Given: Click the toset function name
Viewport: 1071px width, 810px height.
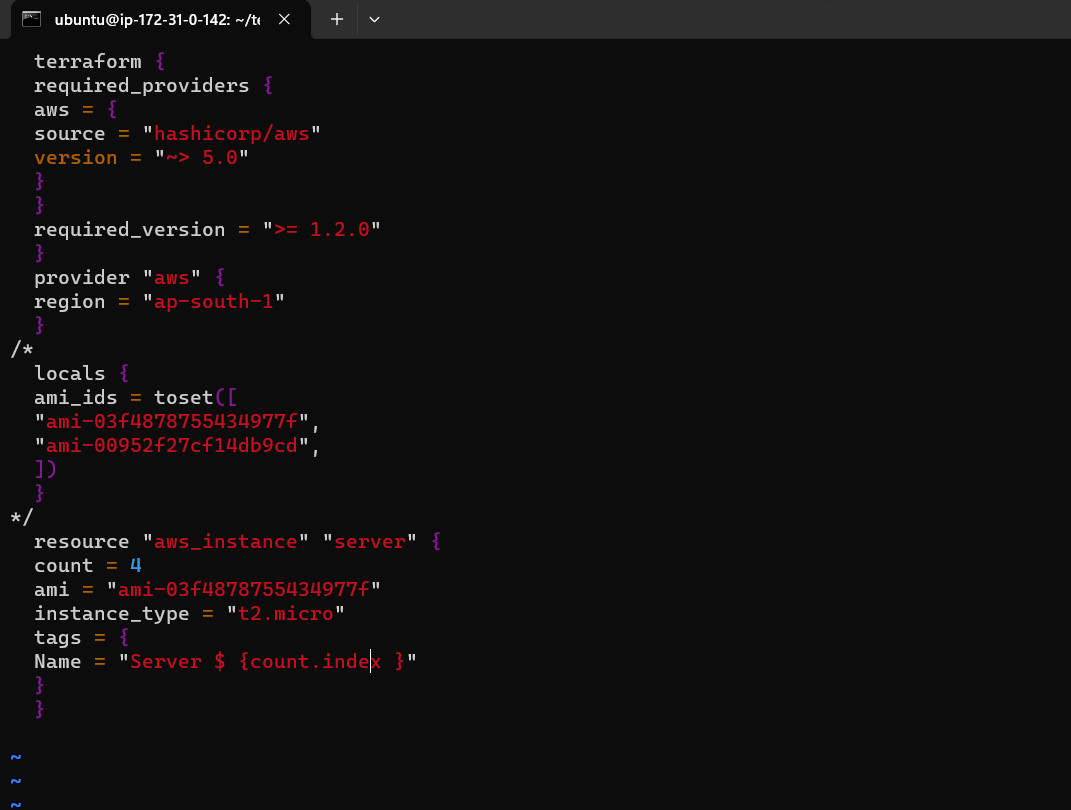Looking at the screenshot, I should [184, 397].
